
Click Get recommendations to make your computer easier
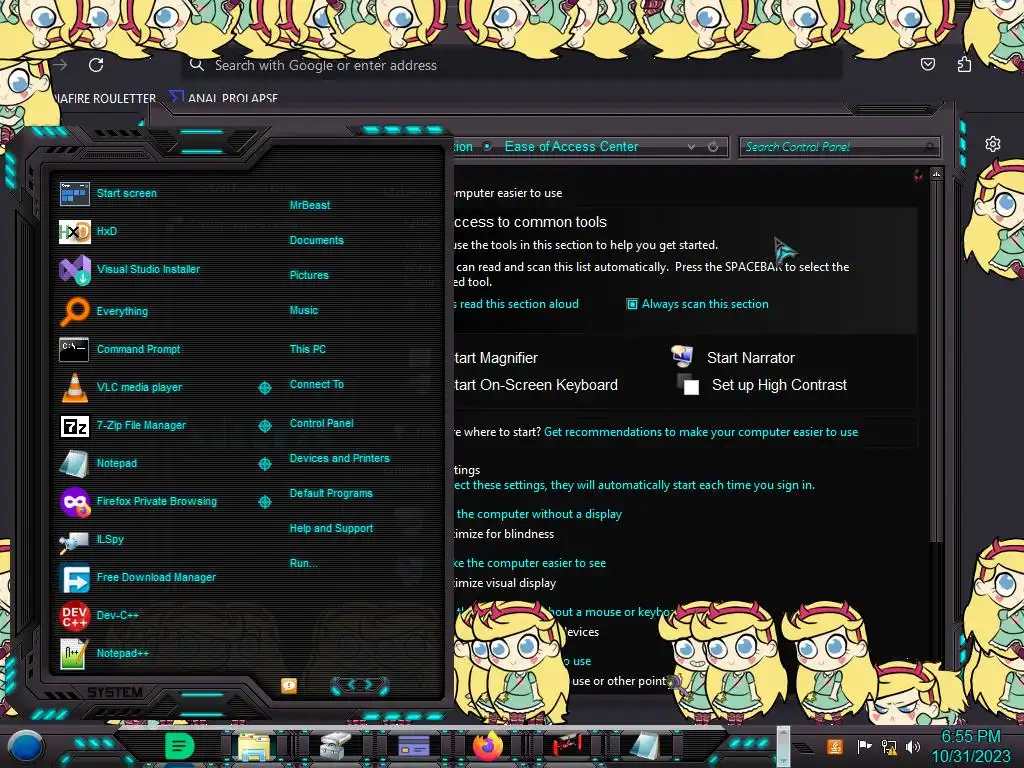701,432
